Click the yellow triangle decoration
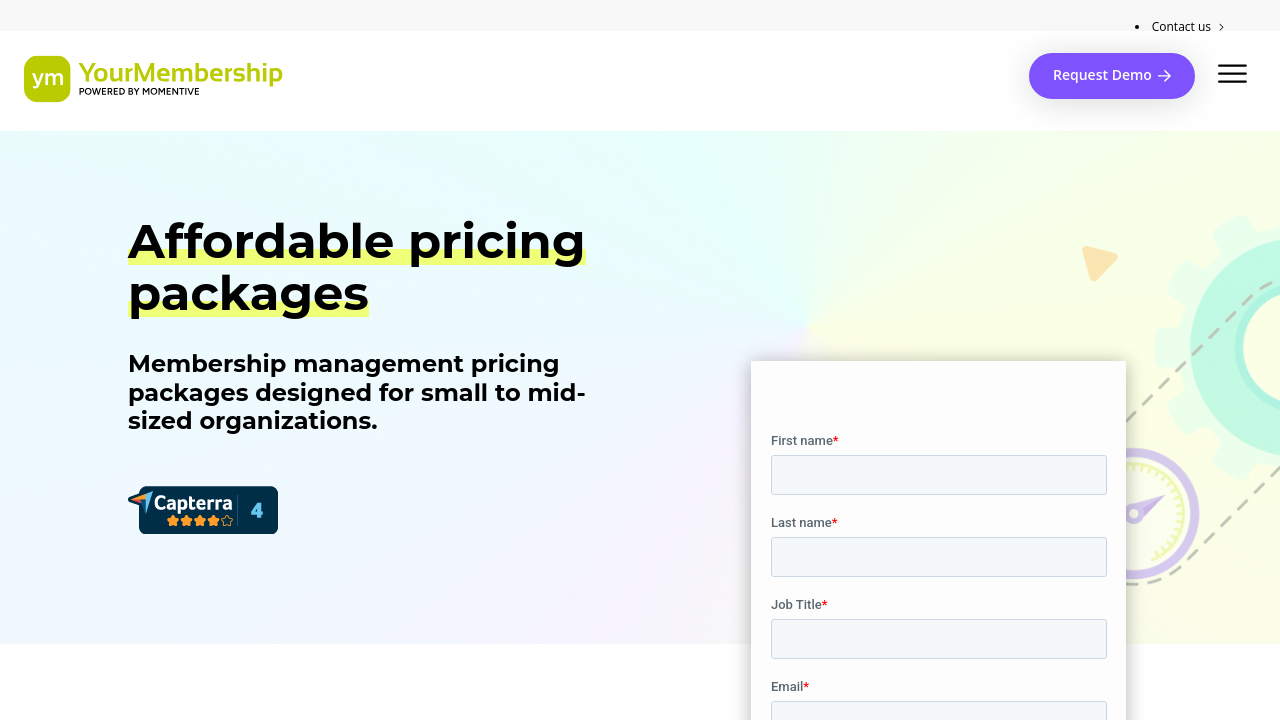 [1097, 262]
